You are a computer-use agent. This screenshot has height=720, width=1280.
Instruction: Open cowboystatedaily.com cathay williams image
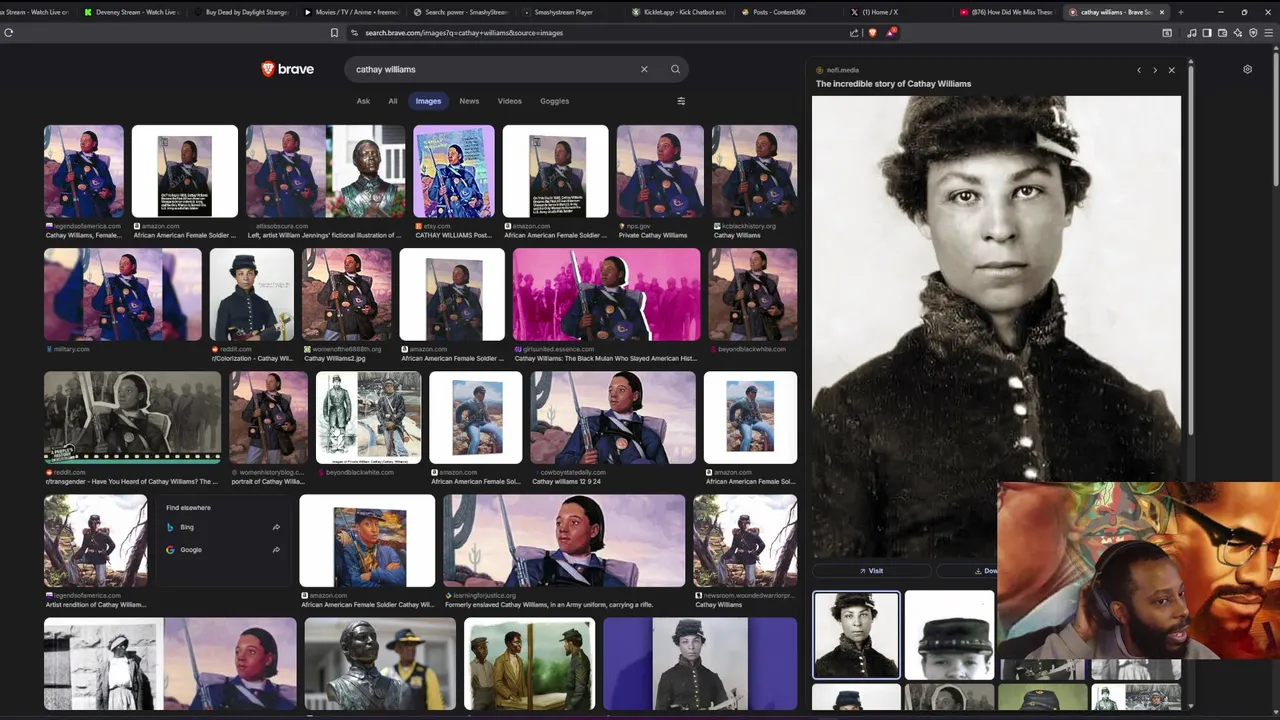[x=613, y=418]
